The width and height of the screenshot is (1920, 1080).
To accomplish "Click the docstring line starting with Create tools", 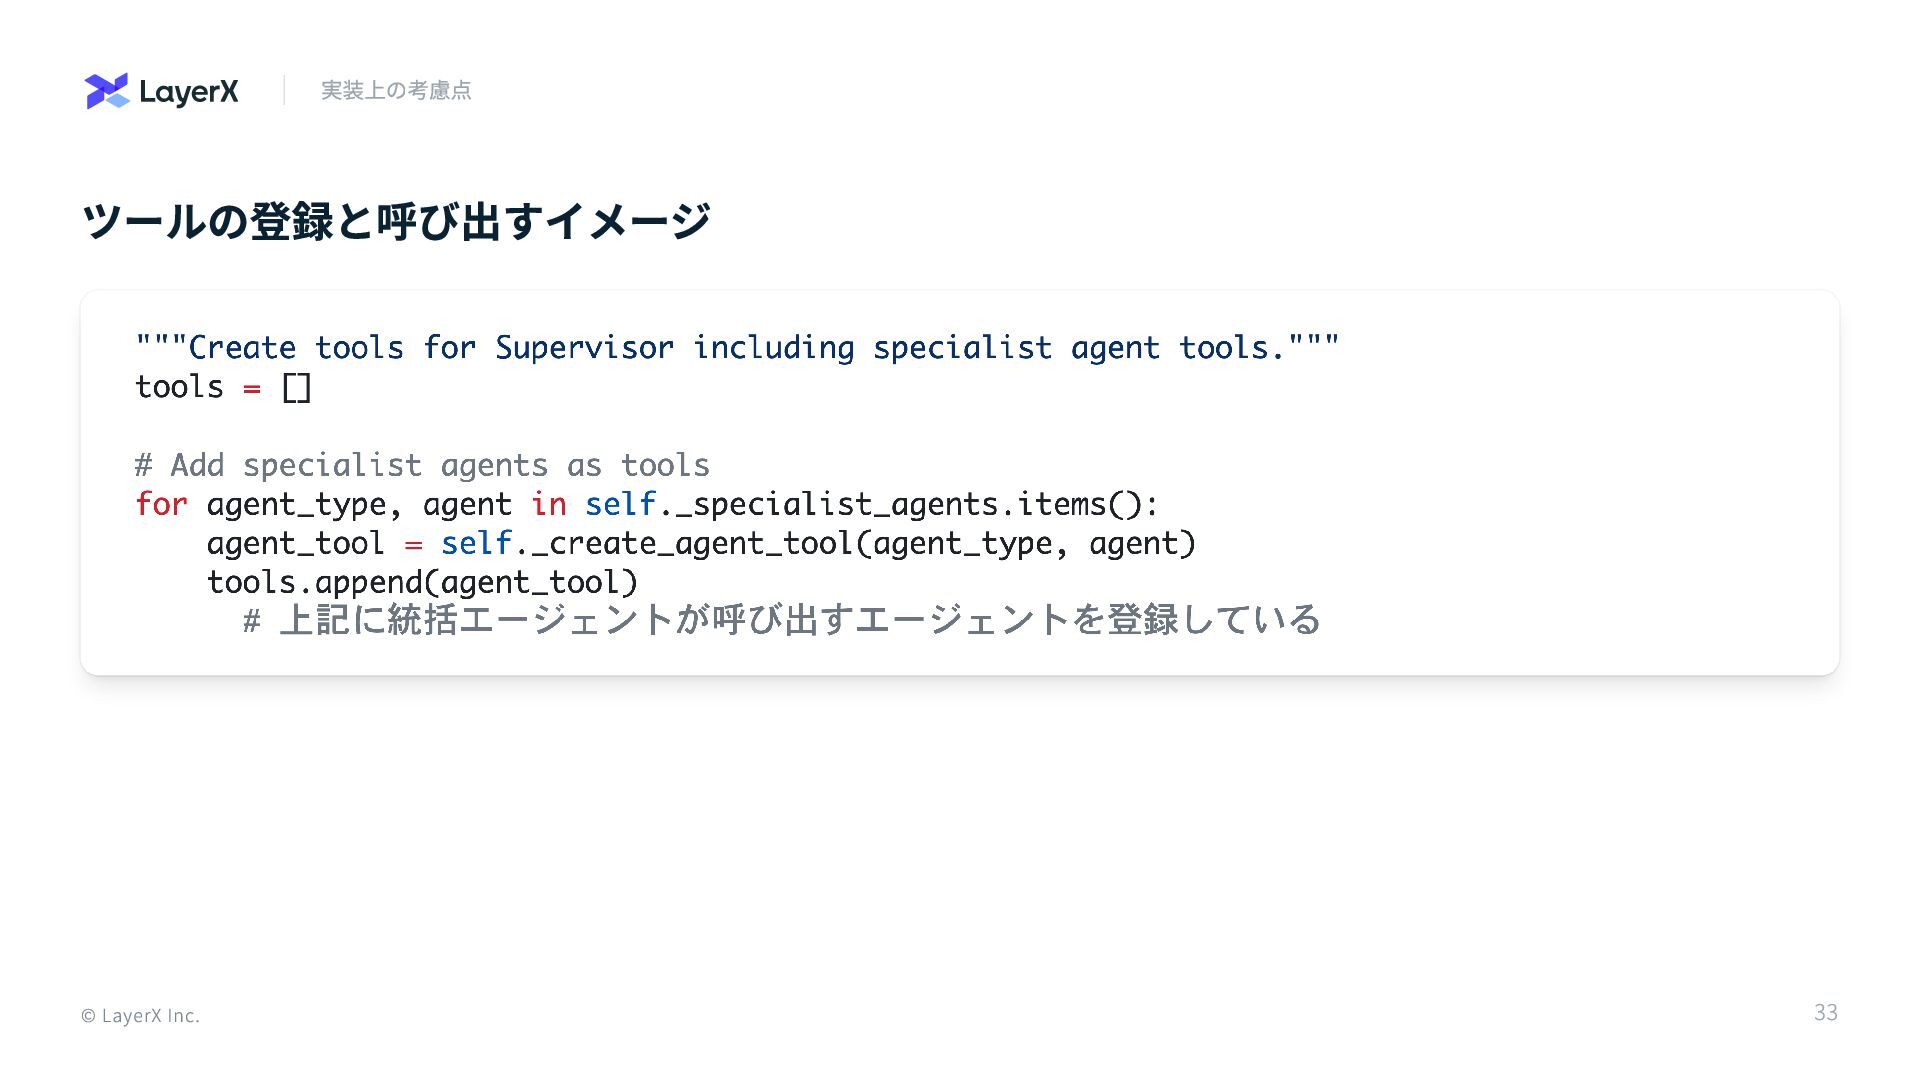I will click(x=737, y=348).
